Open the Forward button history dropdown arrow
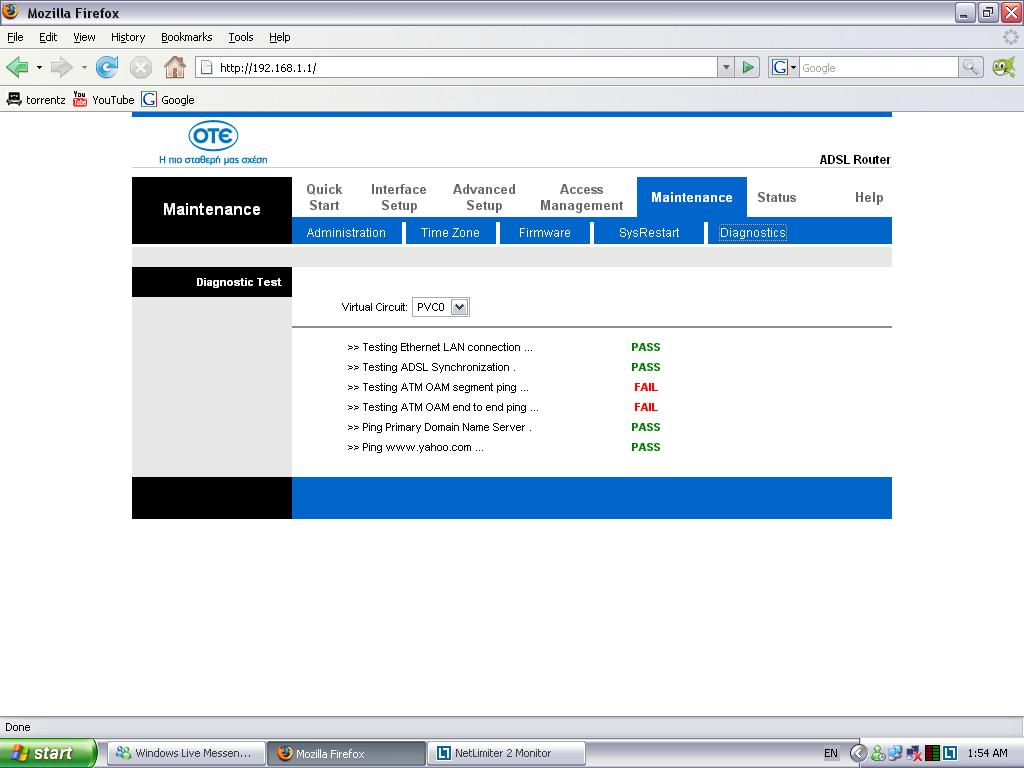The width and height of the screenshot is (1024, 768). pos(84,67)
